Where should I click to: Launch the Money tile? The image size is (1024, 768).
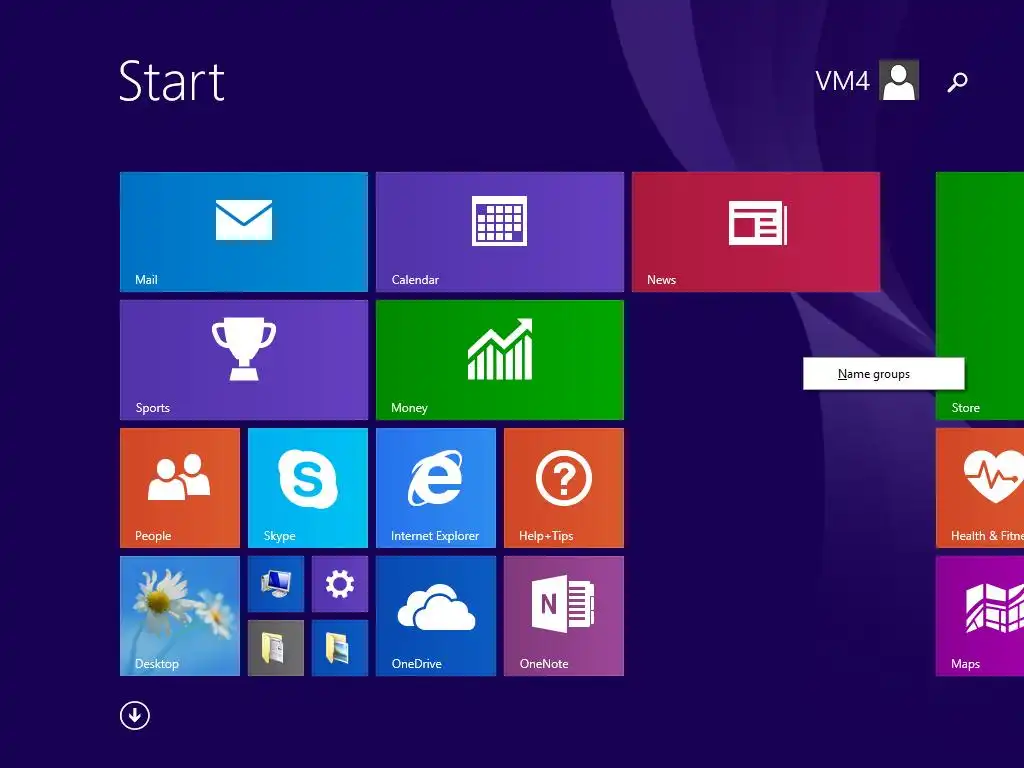point(500,360)
